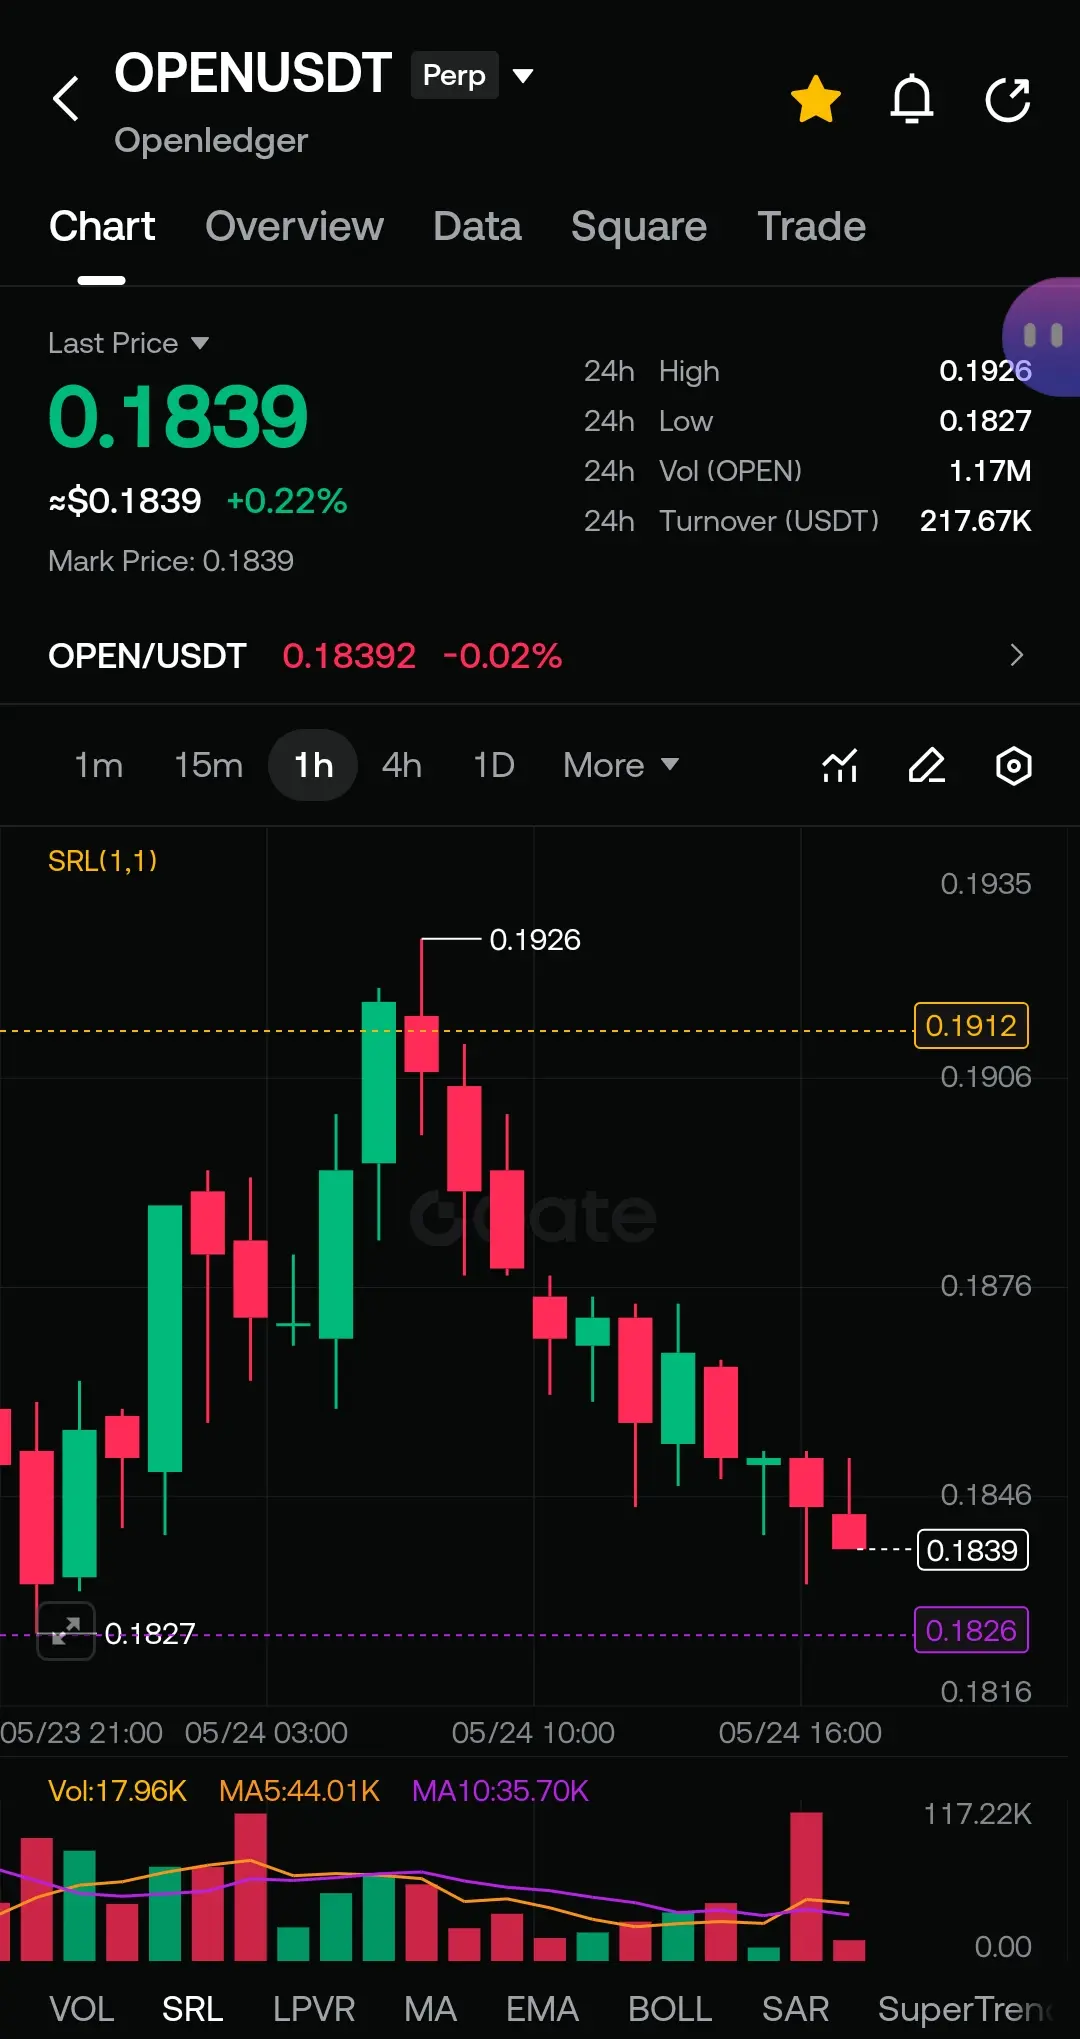Viewport: 1080px width, 2039px height.
Task: Tap the share arrow icon
Action: tap(1007, 99)
